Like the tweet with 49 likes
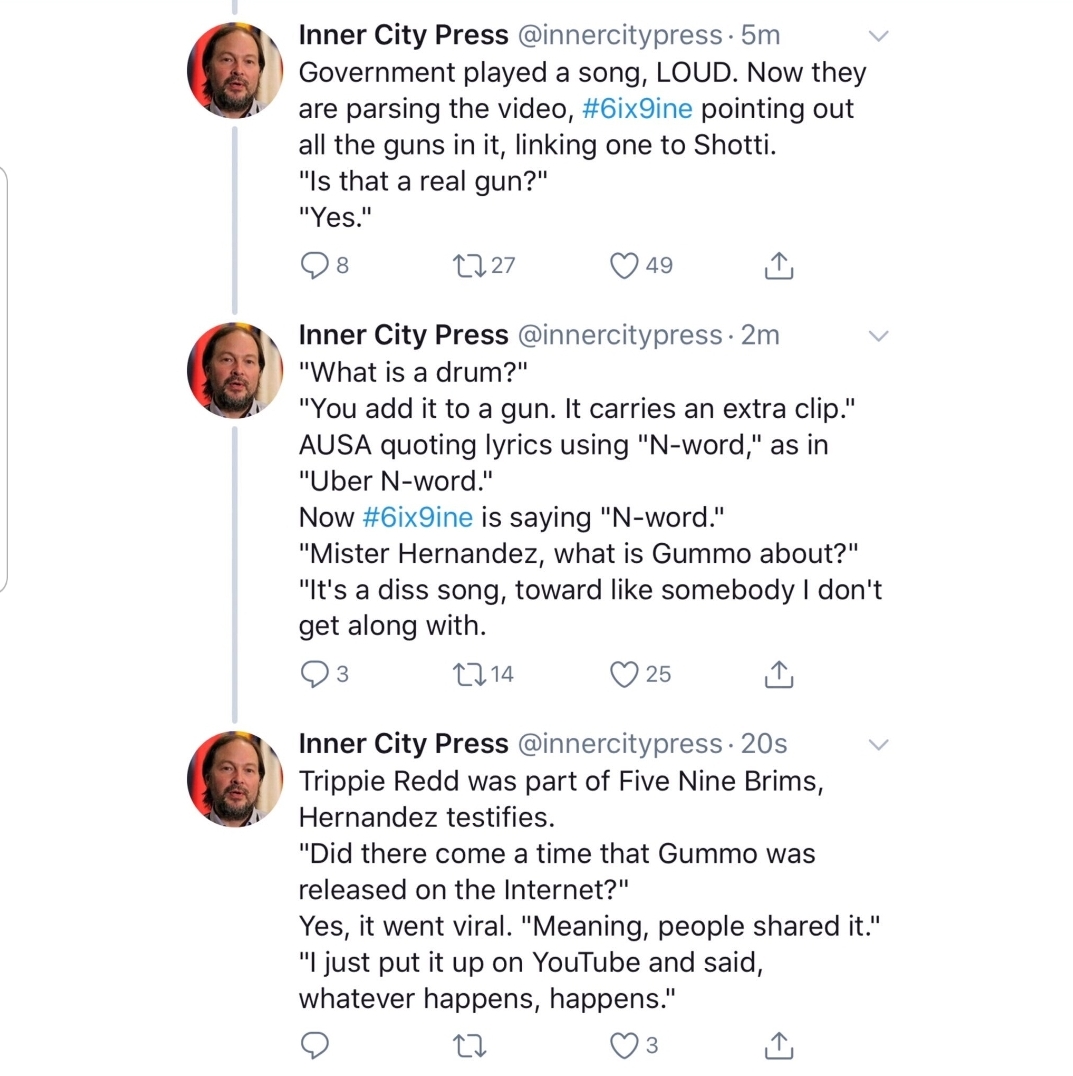This screenshot has height=1076, width=1073. [624, 266]
